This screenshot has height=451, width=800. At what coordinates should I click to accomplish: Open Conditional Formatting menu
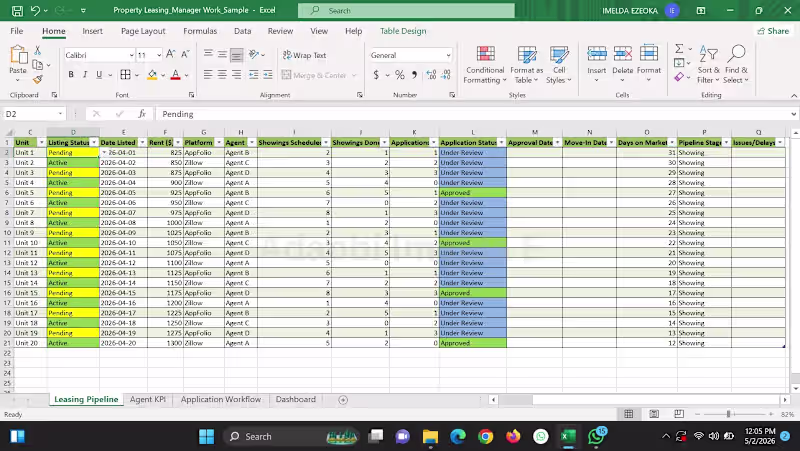pyautogui.click(x=485, y=65)
